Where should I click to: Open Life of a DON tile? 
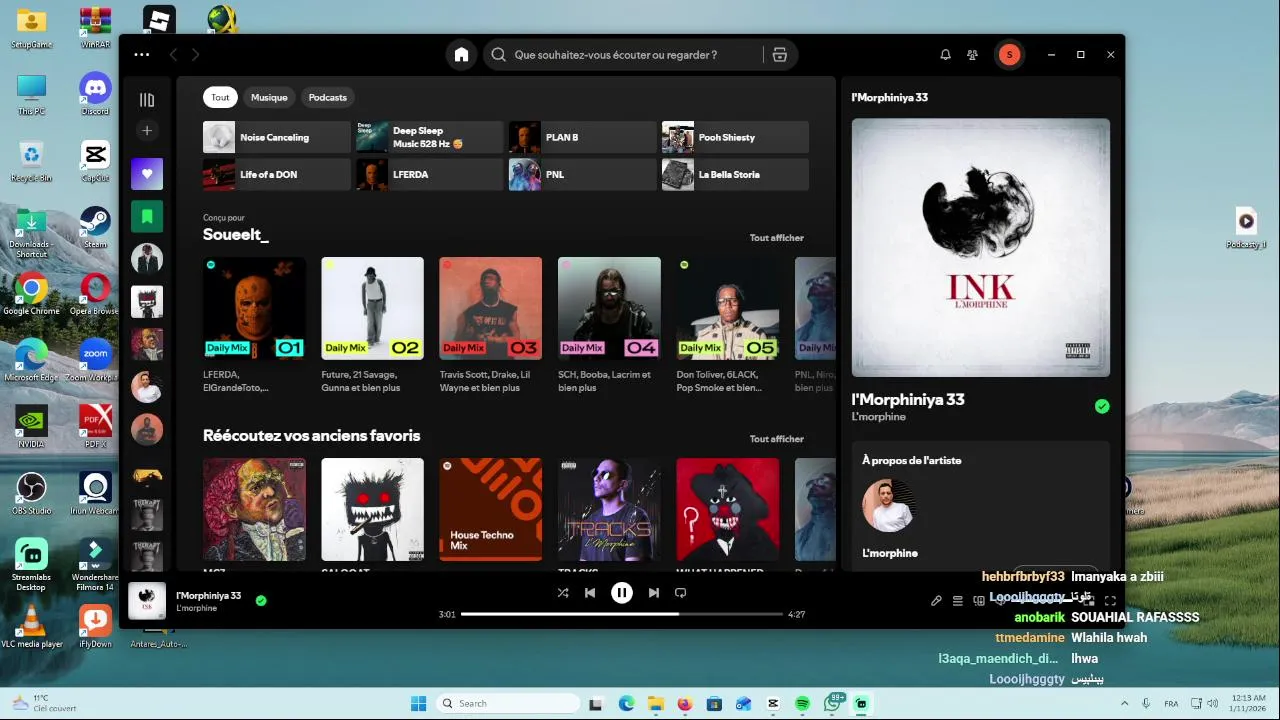click(x=276, y=174)
